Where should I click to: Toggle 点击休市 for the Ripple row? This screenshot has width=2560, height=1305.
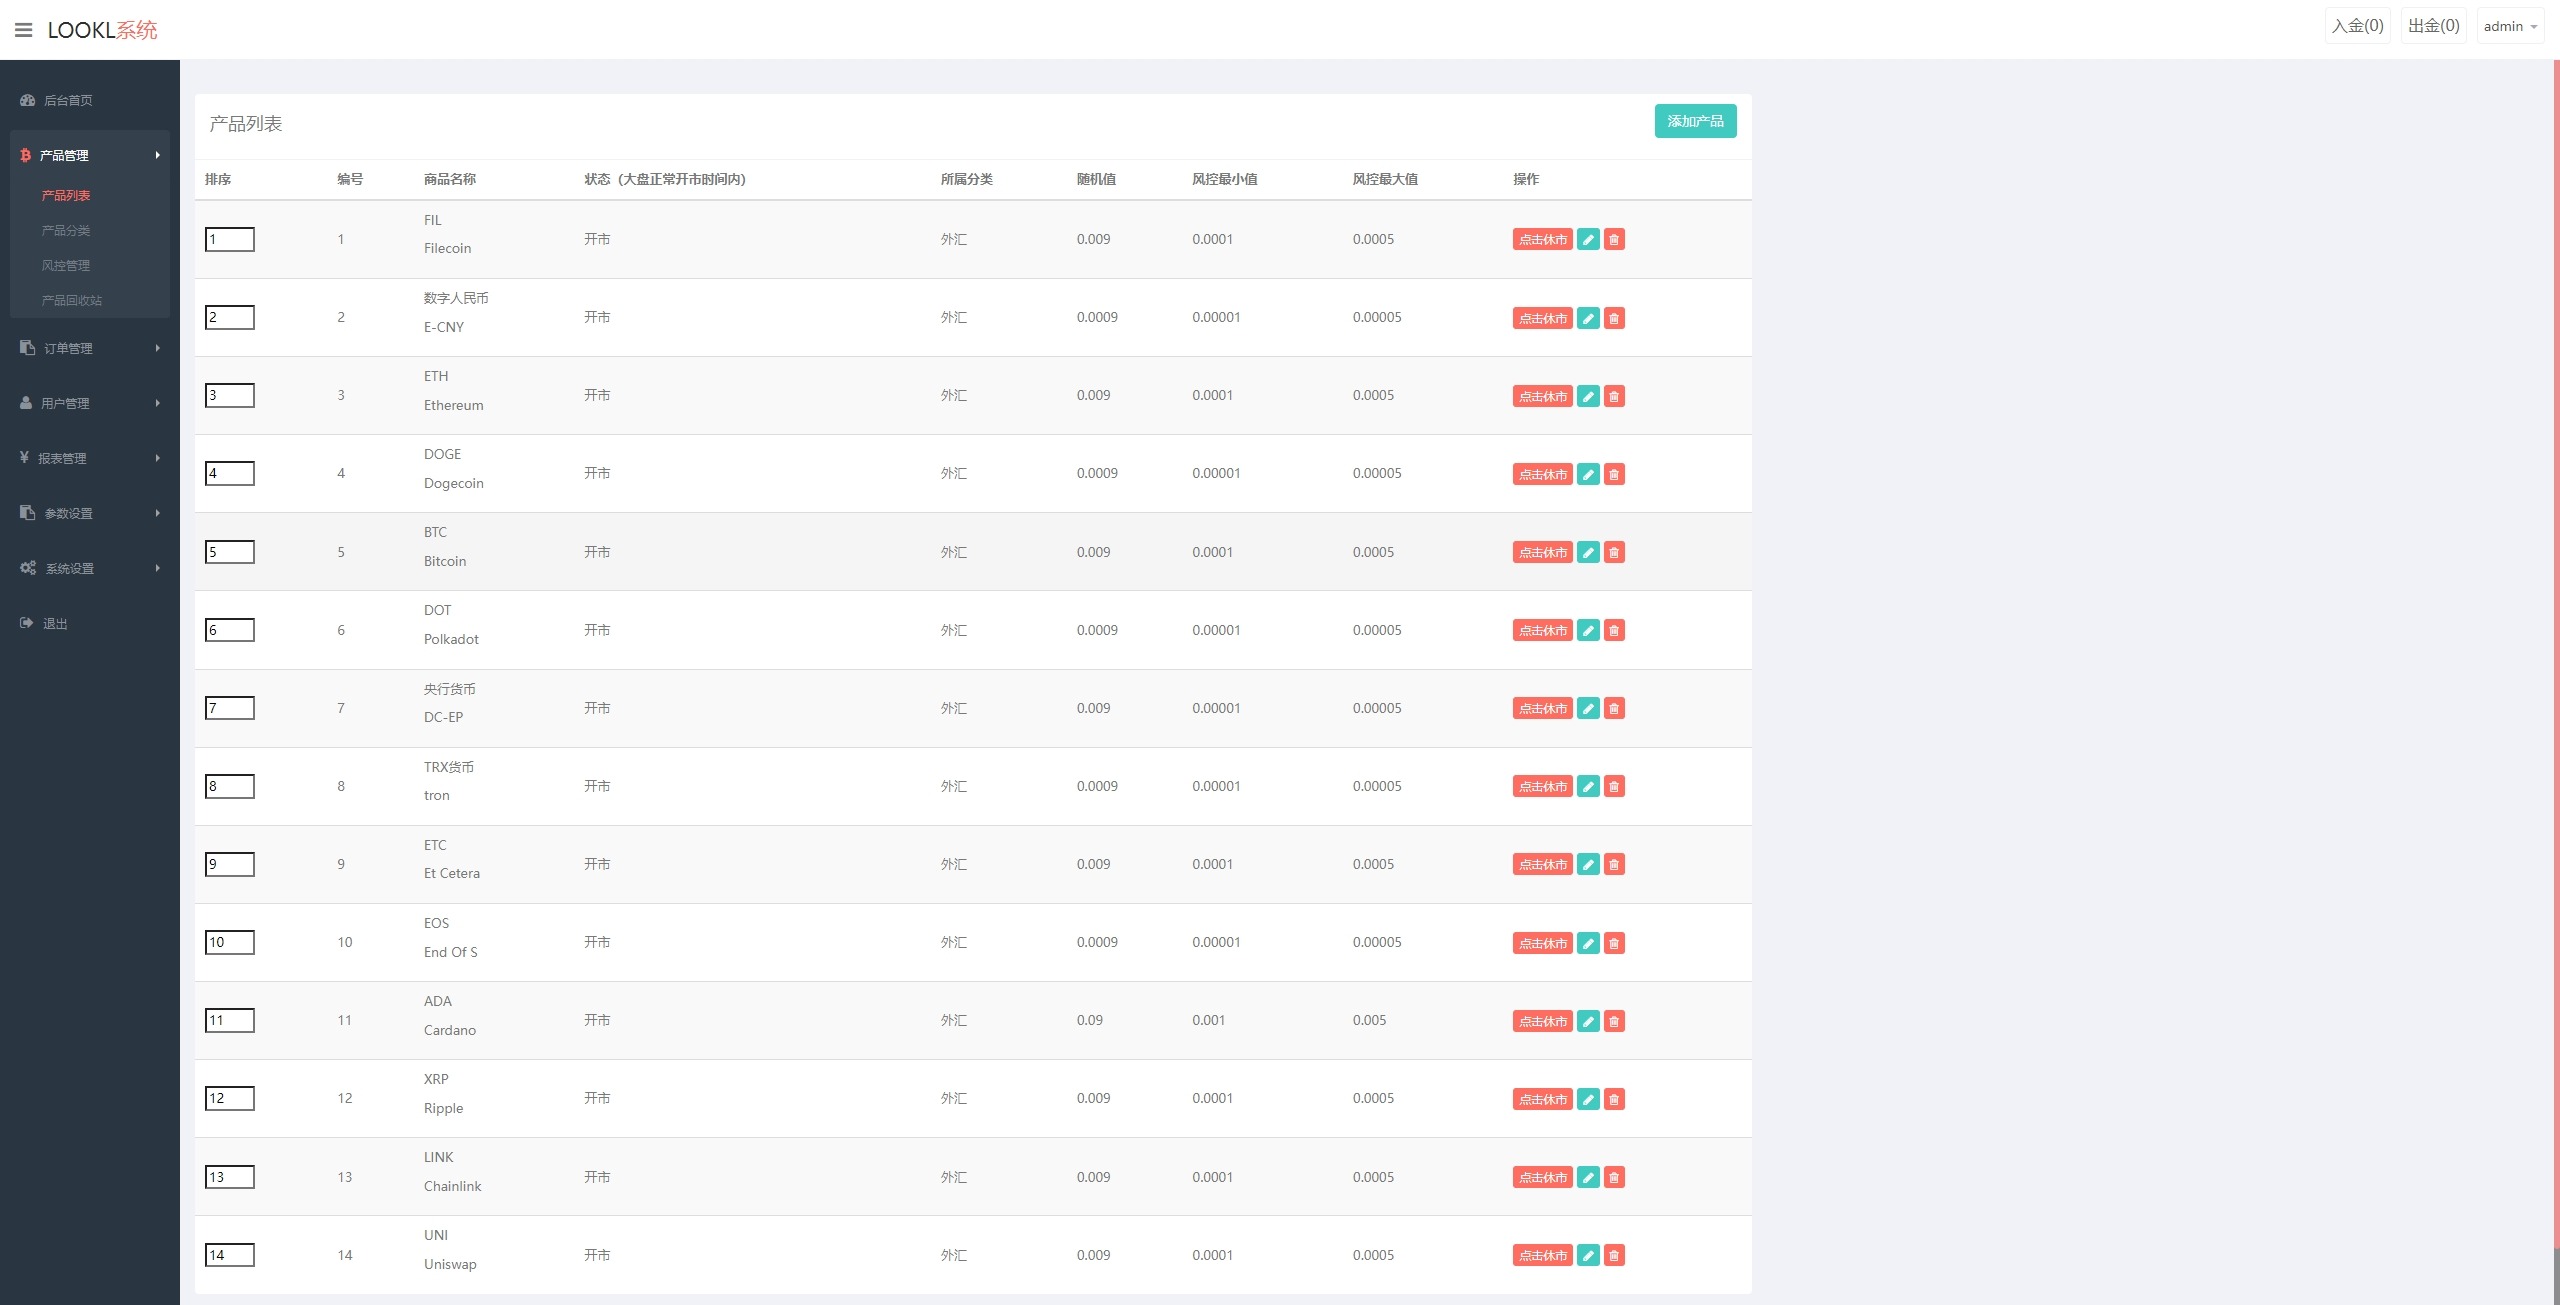(x=1542, y=1100)
